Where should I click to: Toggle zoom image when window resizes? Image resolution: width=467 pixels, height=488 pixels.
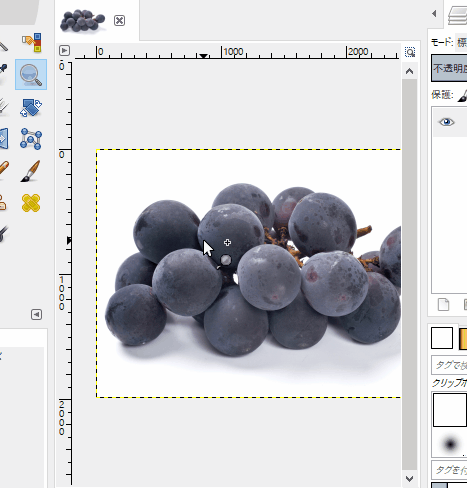tap(410, 52)
